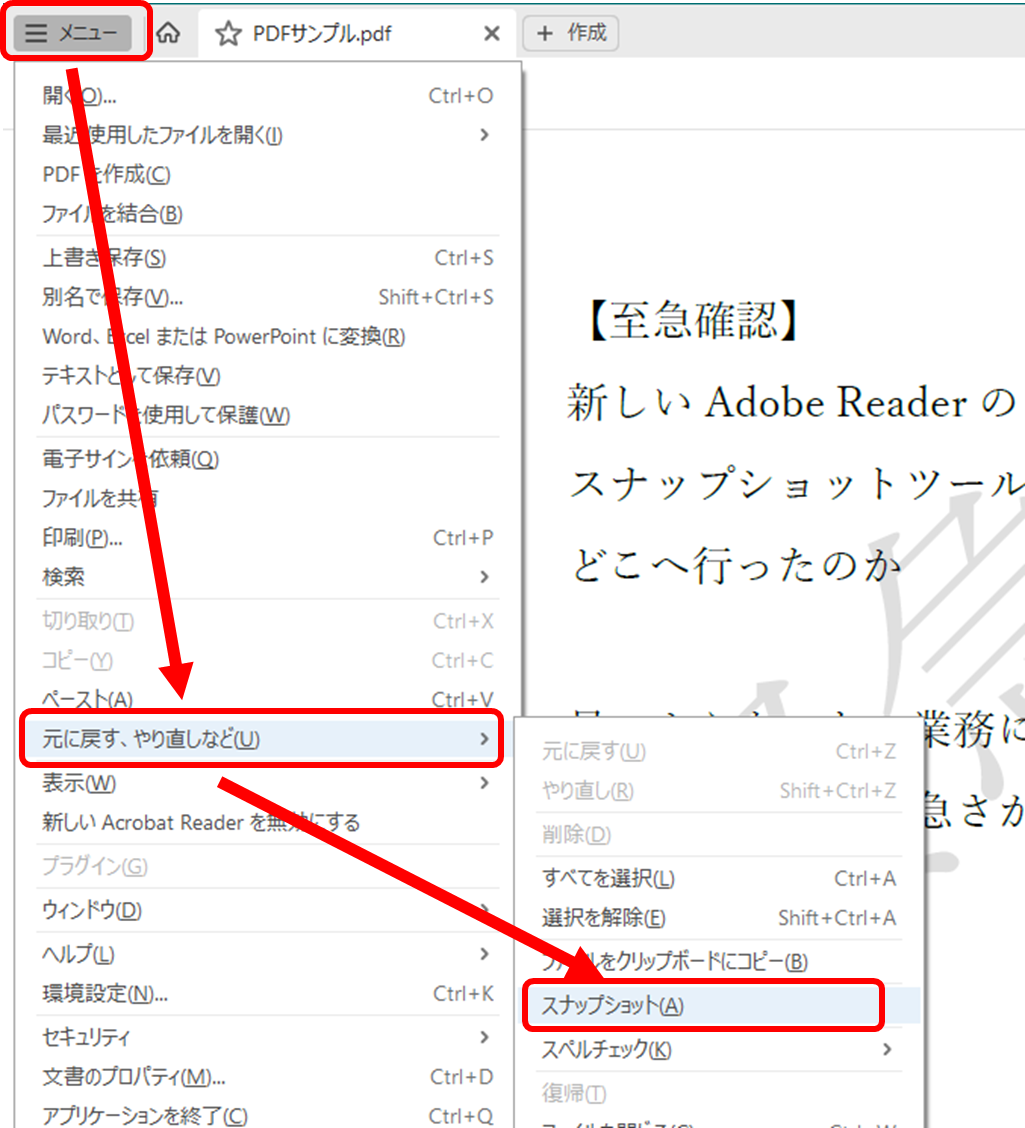
Task: Click the 【至急確認】 heading text
Action: [692, 321]
